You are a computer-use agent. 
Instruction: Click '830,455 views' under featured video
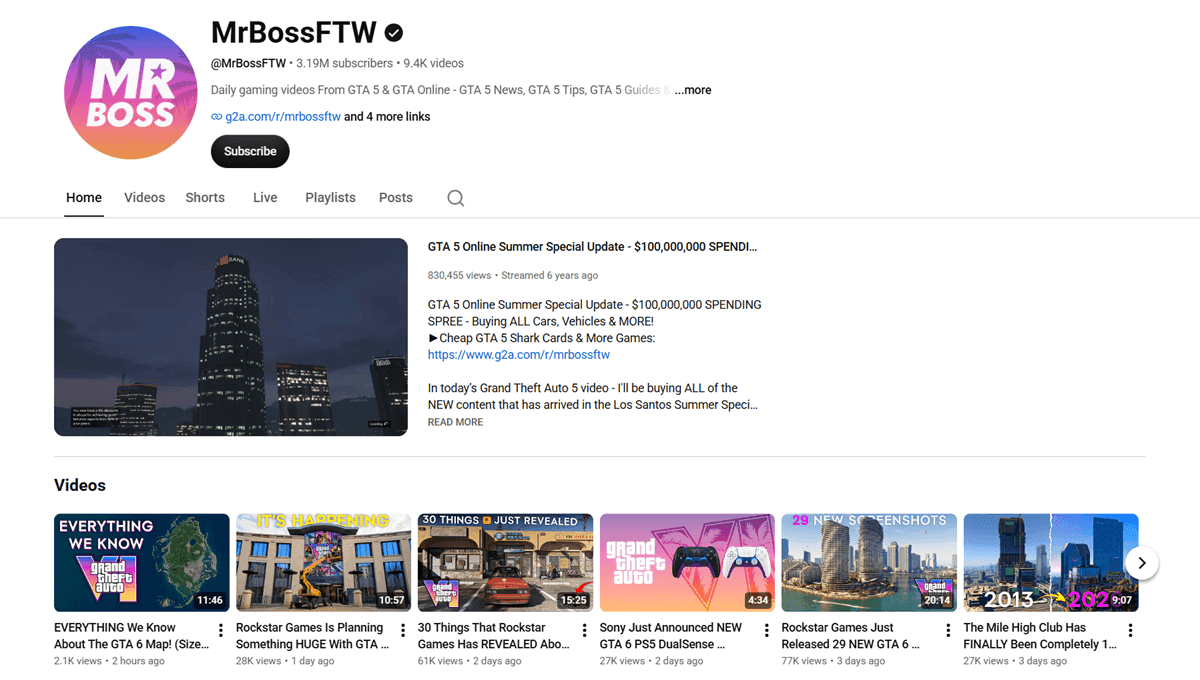(x=459, y=275)
